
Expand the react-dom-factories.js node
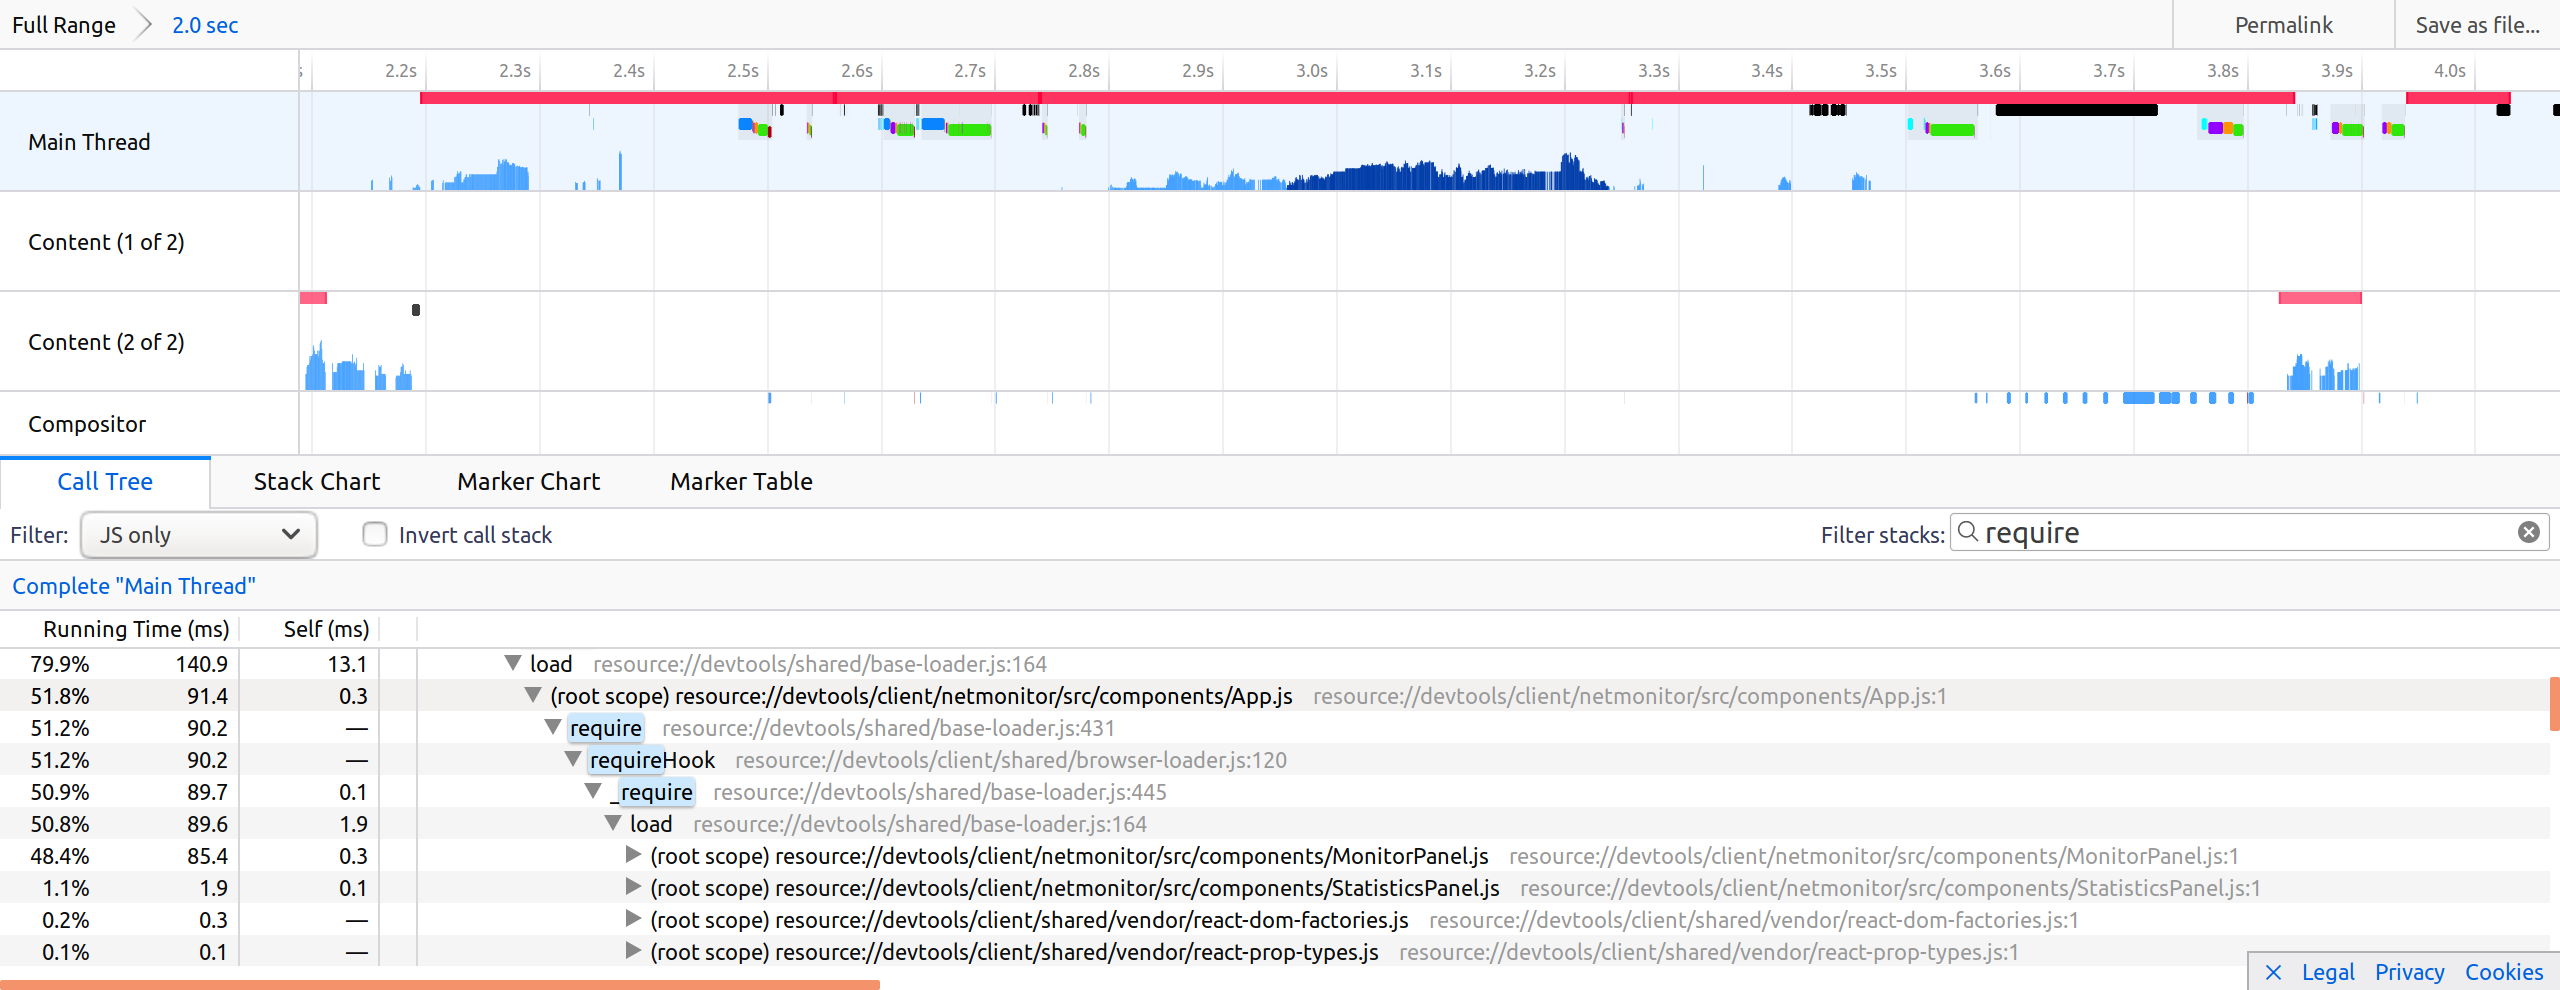(x=633, y=920)
